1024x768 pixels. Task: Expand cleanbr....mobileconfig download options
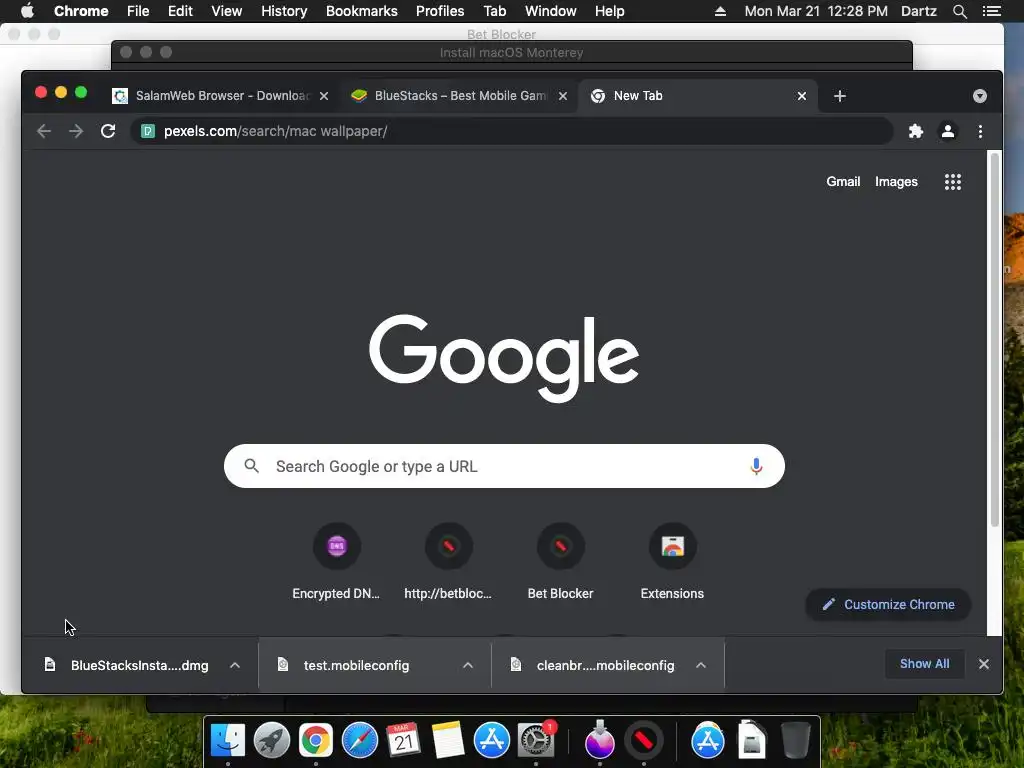701,665
